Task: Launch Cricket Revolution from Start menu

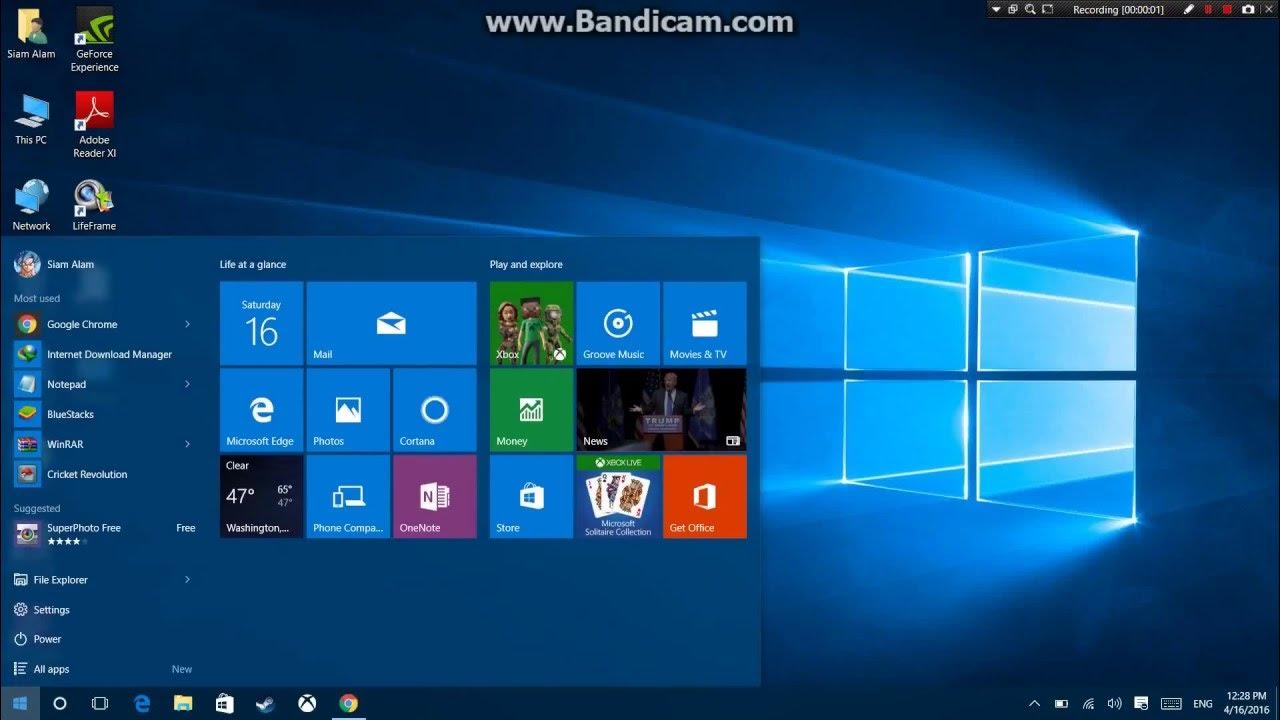Action: coord(103,474)
